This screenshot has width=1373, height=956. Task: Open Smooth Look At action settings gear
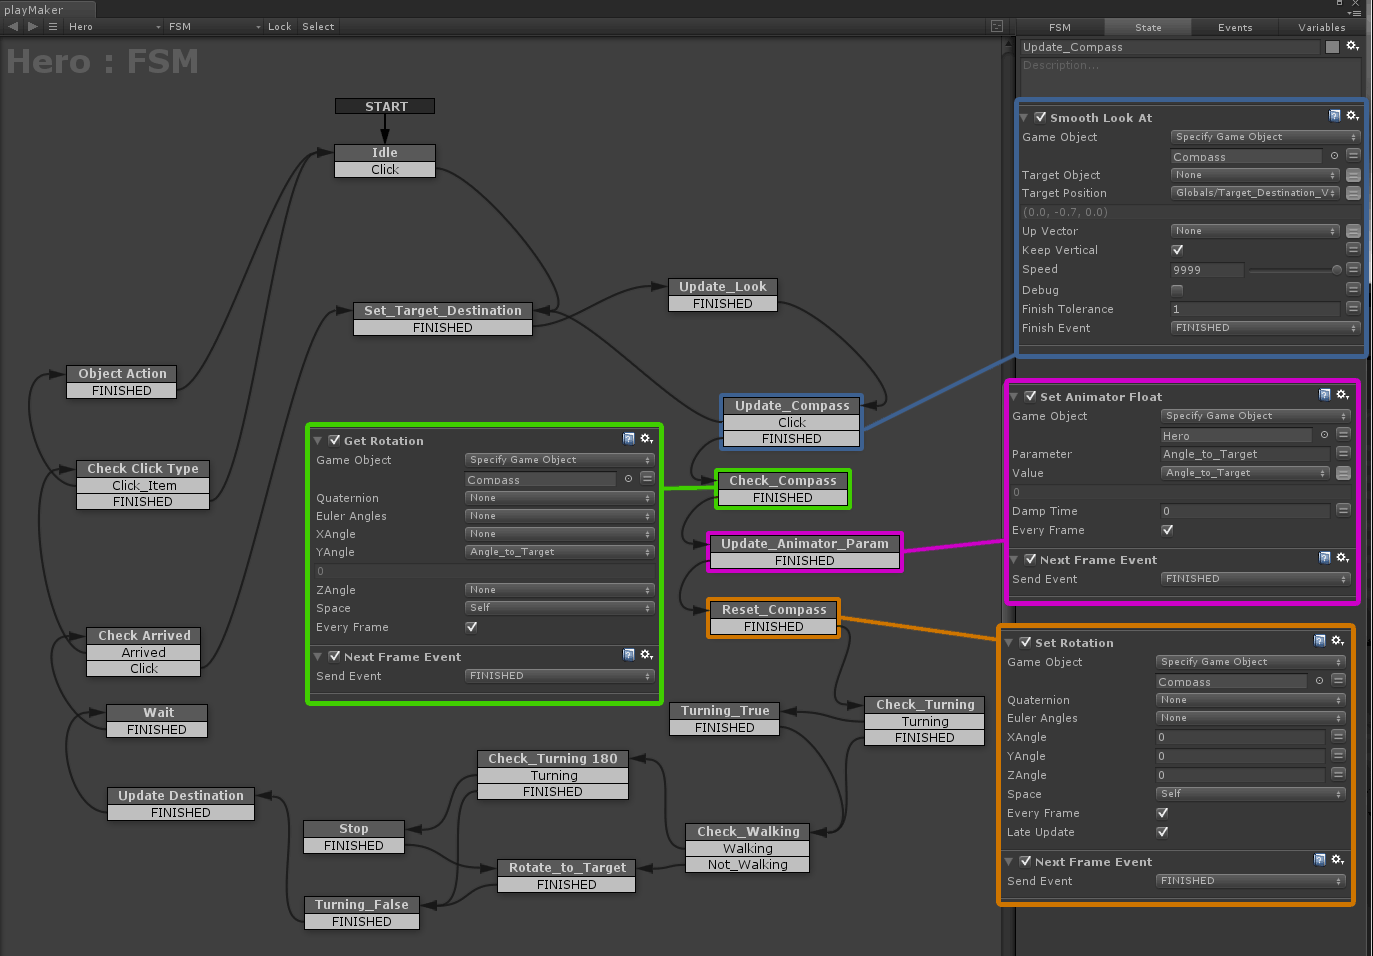pyautogui.click(x=1352, y=116)
